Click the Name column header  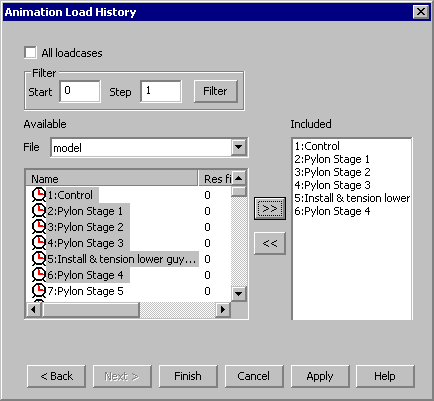click(x=112, y=179)
